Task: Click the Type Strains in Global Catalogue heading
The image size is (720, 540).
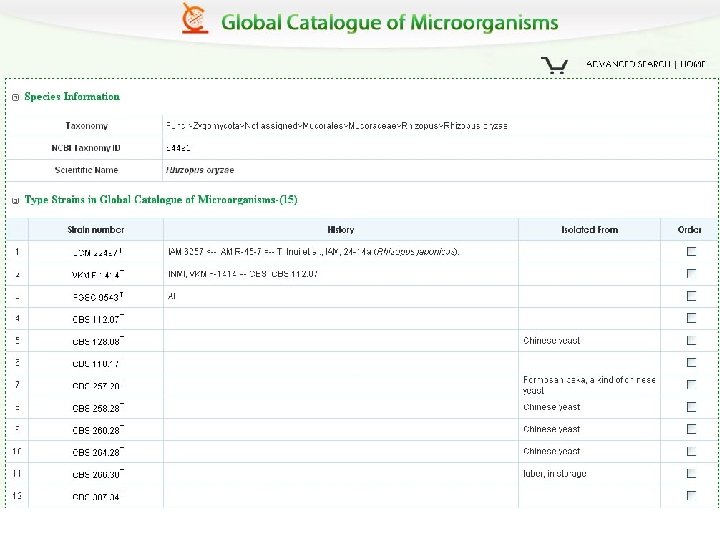Action: coord(161,200)
